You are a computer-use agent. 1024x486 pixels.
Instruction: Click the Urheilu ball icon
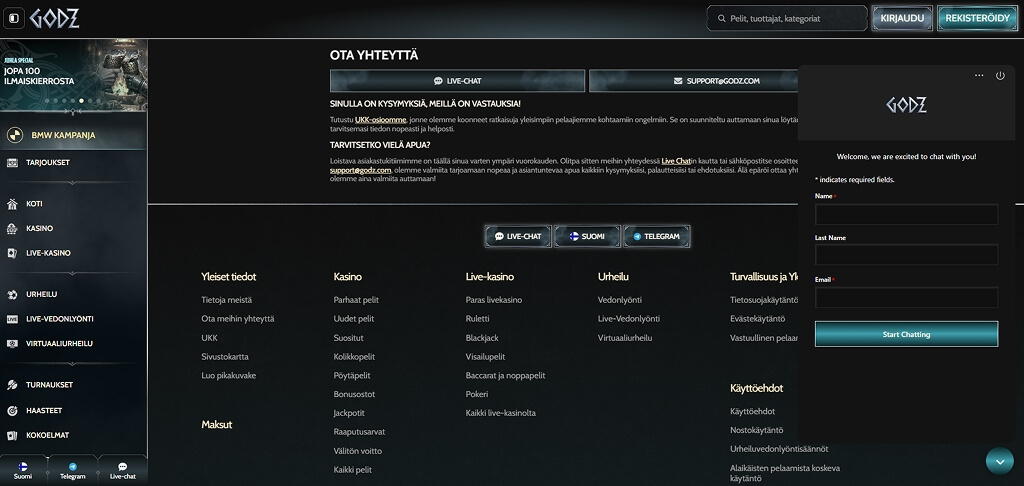12,295
